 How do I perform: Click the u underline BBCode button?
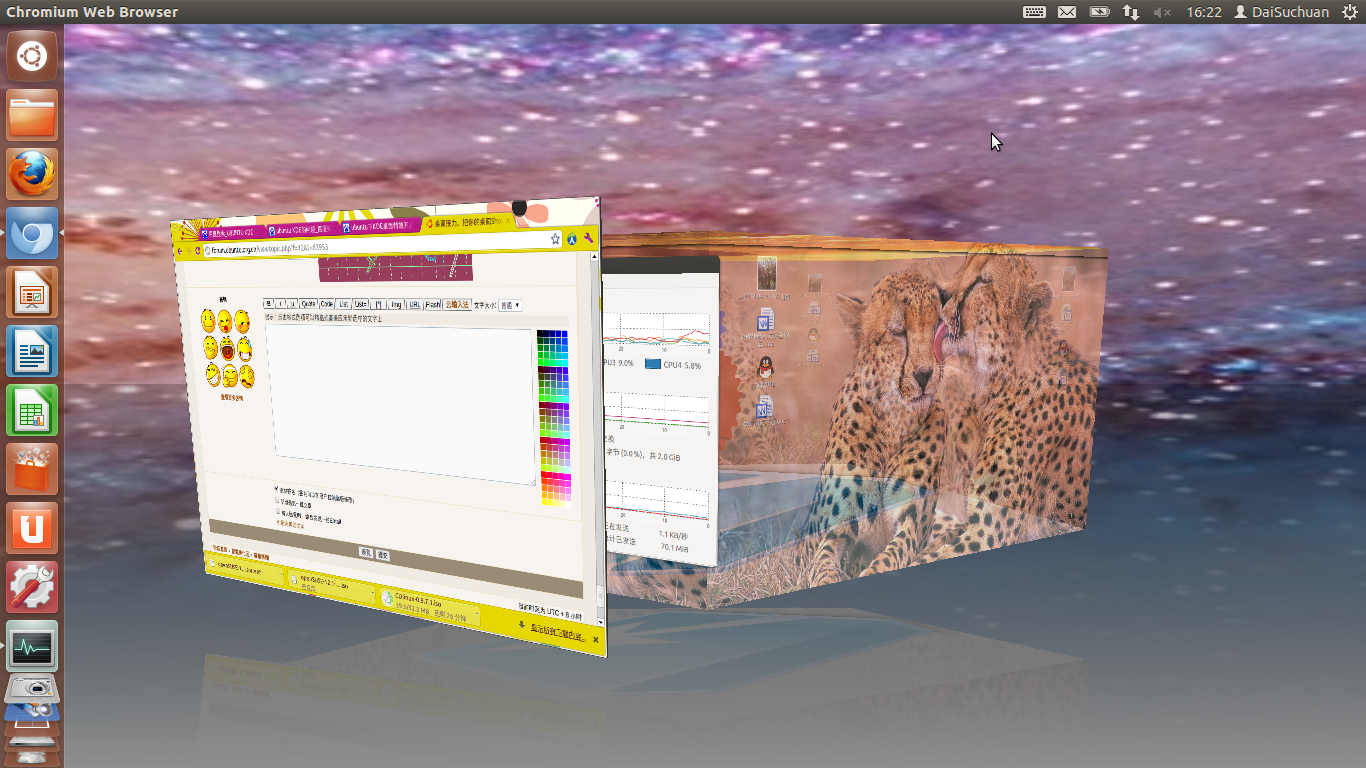pyautogui.click(x=292, y=304)
